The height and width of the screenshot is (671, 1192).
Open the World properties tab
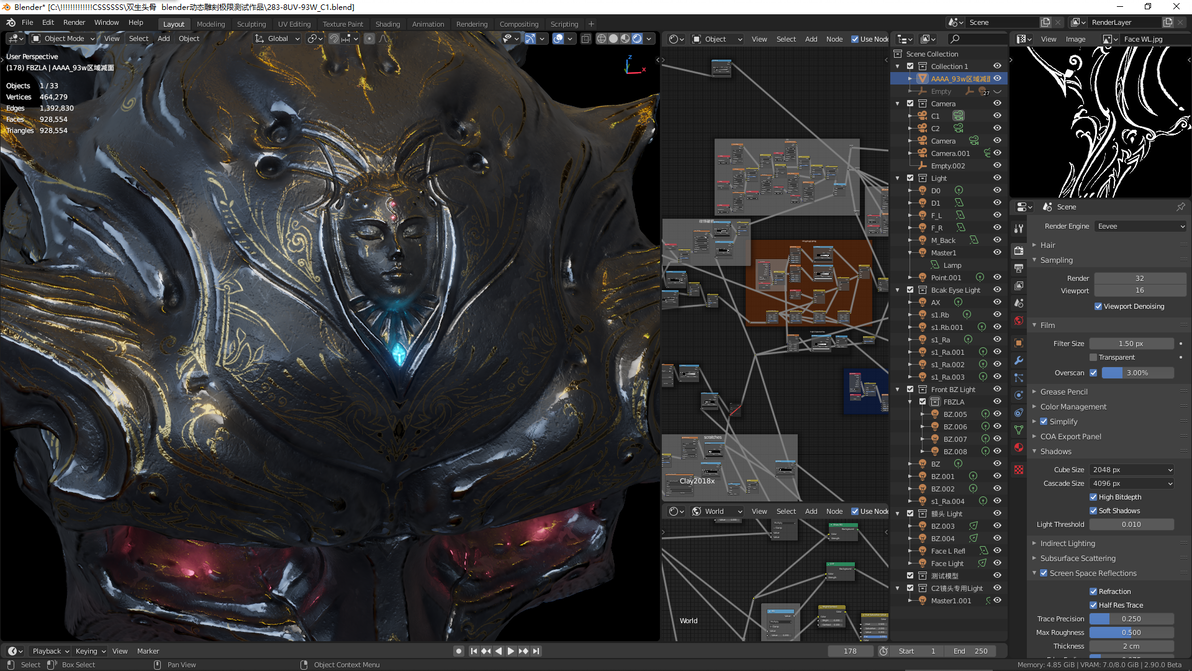pyautogui.click(x=1019, y=321)
